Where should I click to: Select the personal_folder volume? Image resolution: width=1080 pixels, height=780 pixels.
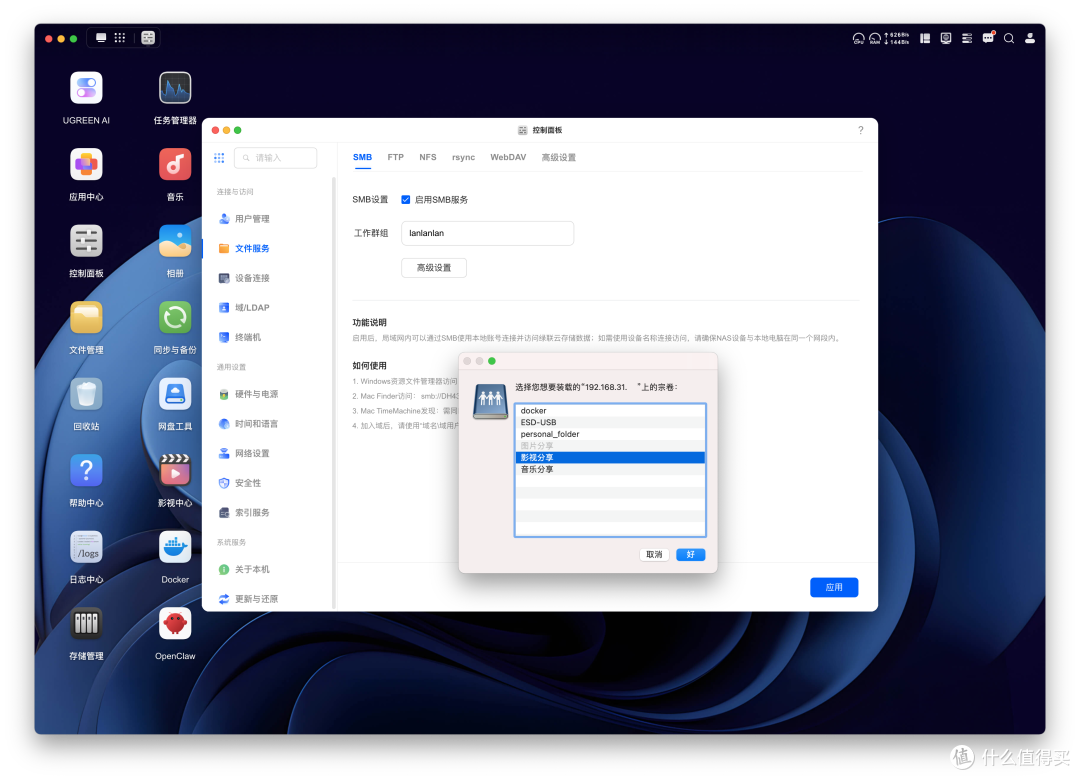(610, 434)
